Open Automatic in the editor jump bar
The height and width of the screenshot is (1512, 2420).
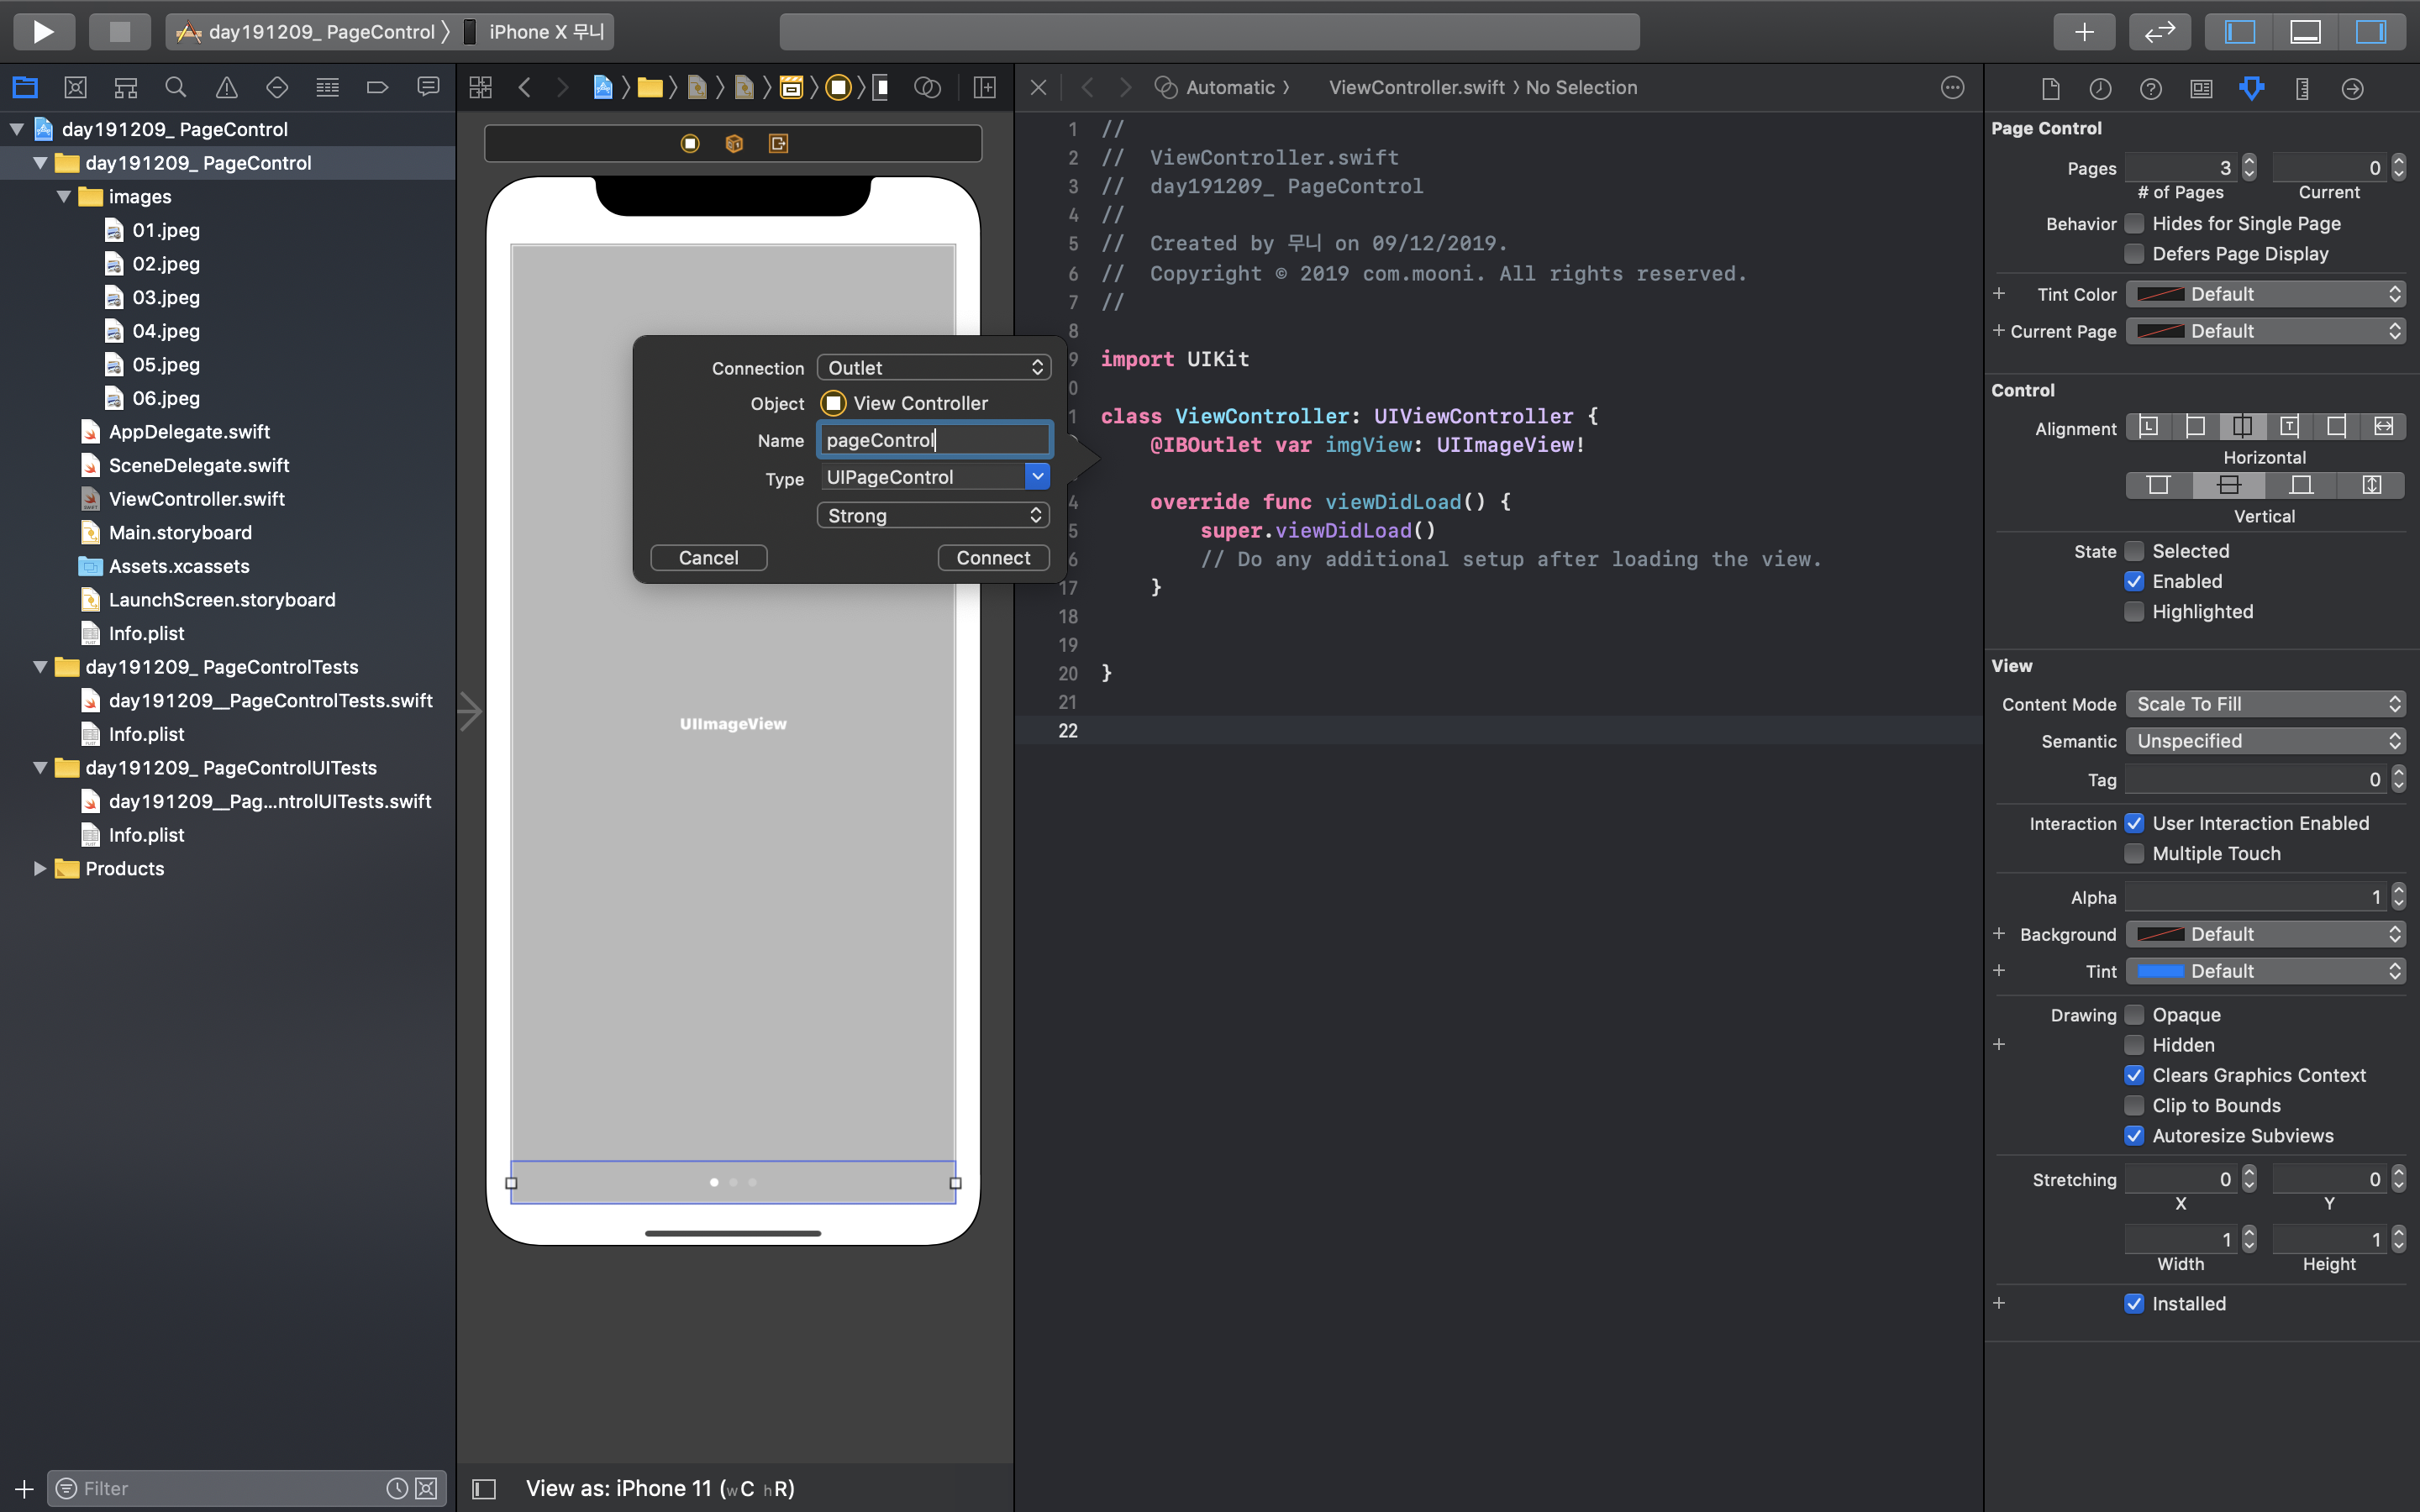(x=1229, y=88)
